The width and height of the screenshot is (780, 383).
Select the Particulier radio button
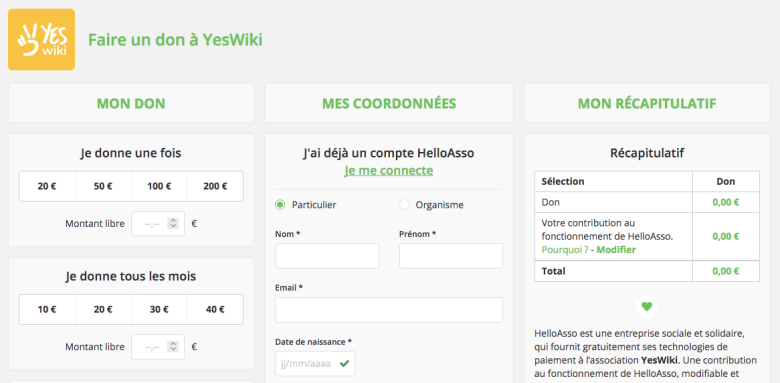coord(280,204)
